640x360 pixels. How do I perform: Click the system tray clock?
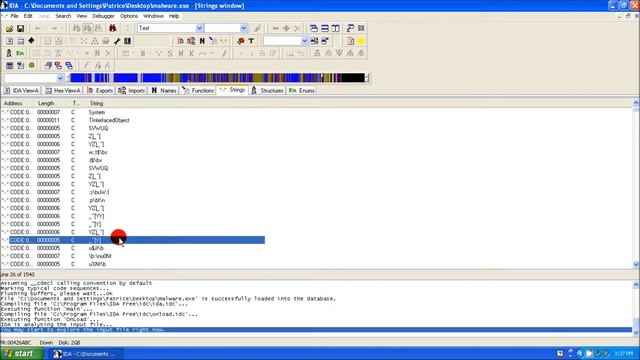[623, 353]
